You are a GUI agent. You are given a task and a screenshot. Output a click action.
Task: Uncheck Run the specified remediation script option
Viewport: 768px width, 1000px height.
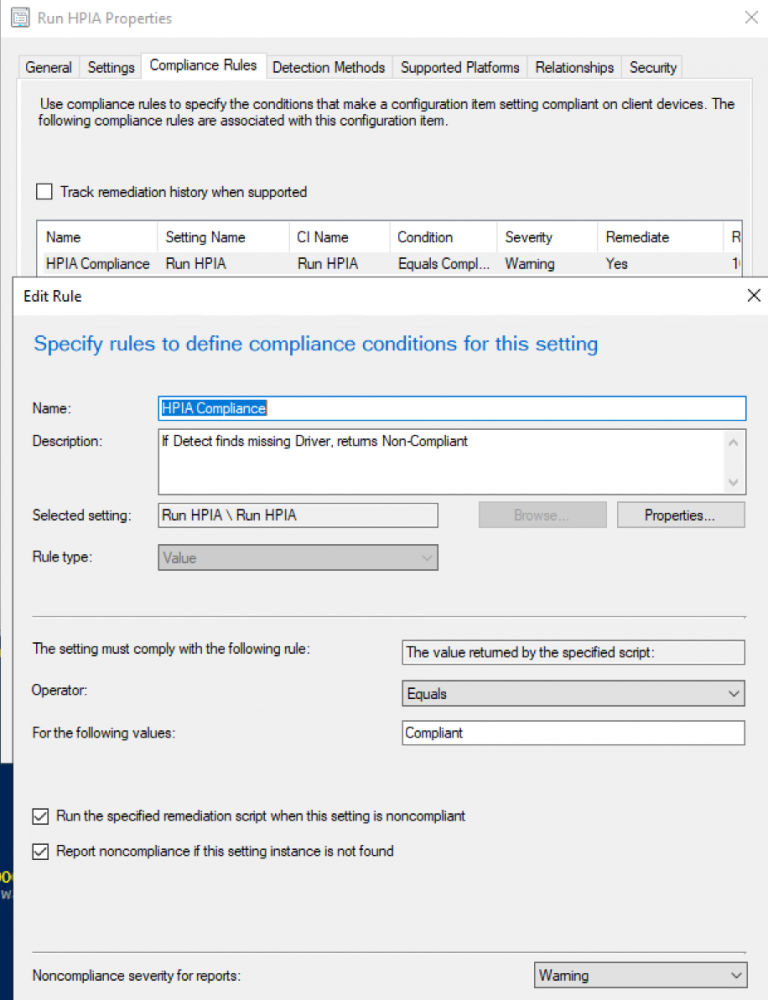(x=41, y=816)
